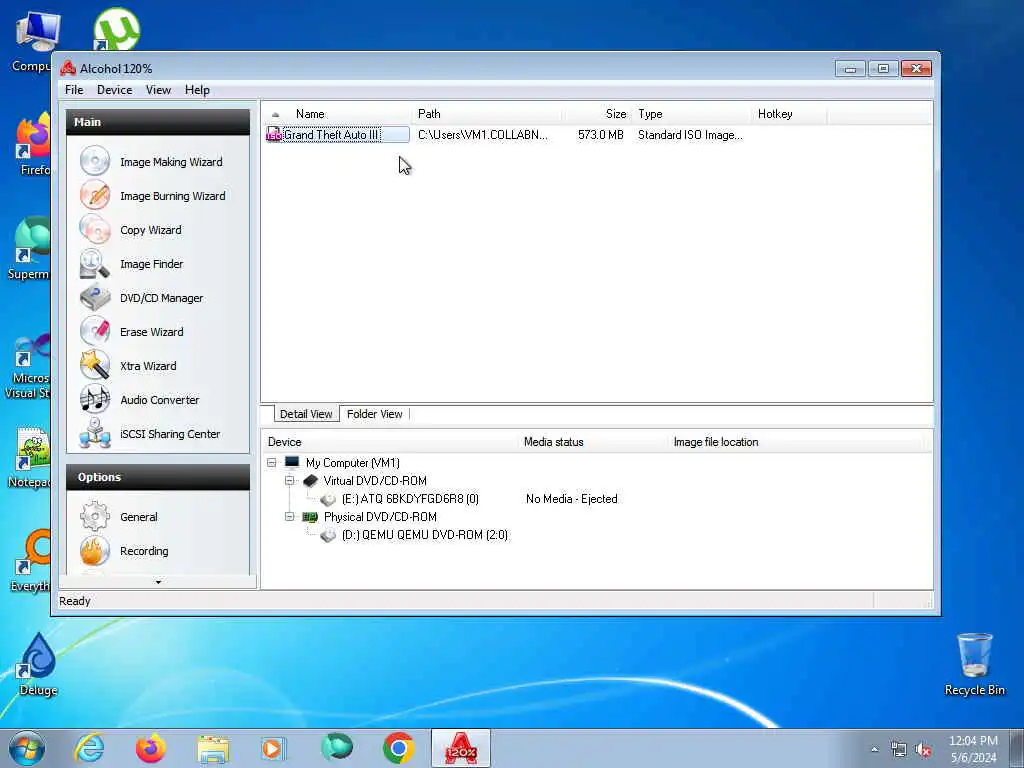This screenshot has height=768, width=1024.
Task: Open Internet Explorer from the taskbar
Action: tap(89, 748)
